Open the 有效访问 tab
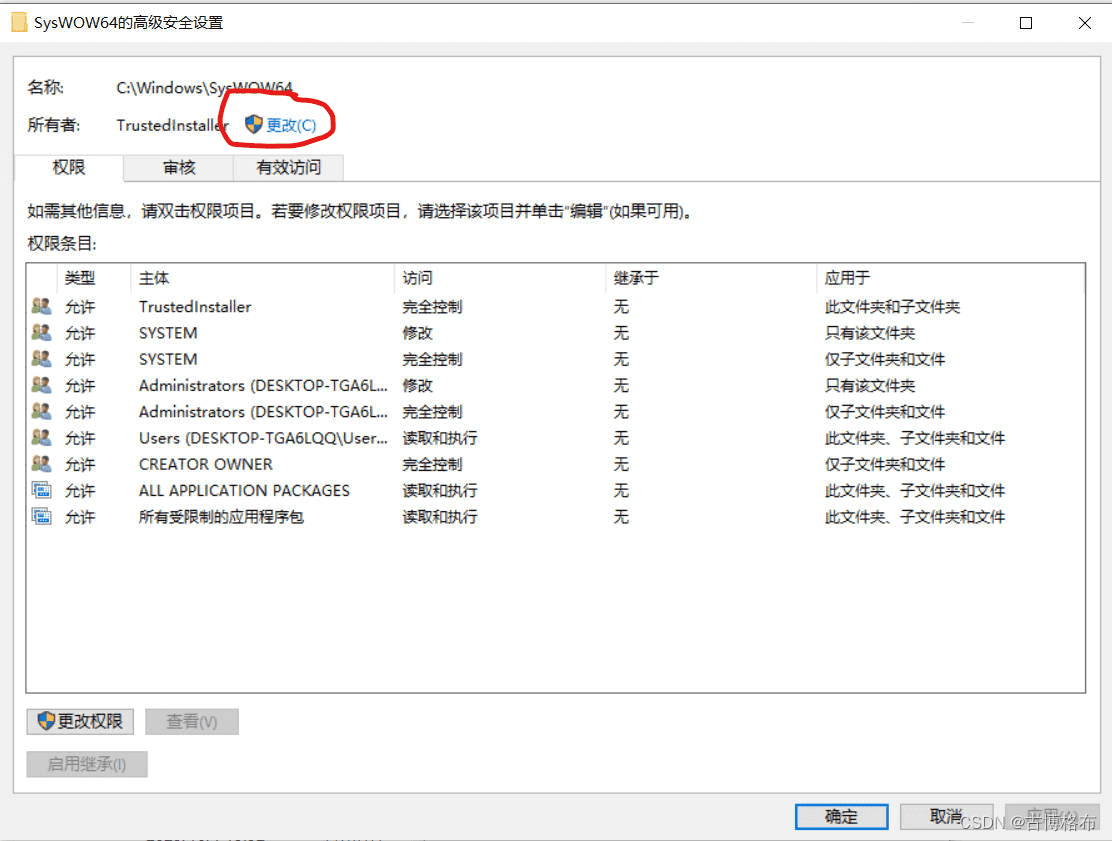Viewport: 1112px width, 841px height. [x=288, y=168]
